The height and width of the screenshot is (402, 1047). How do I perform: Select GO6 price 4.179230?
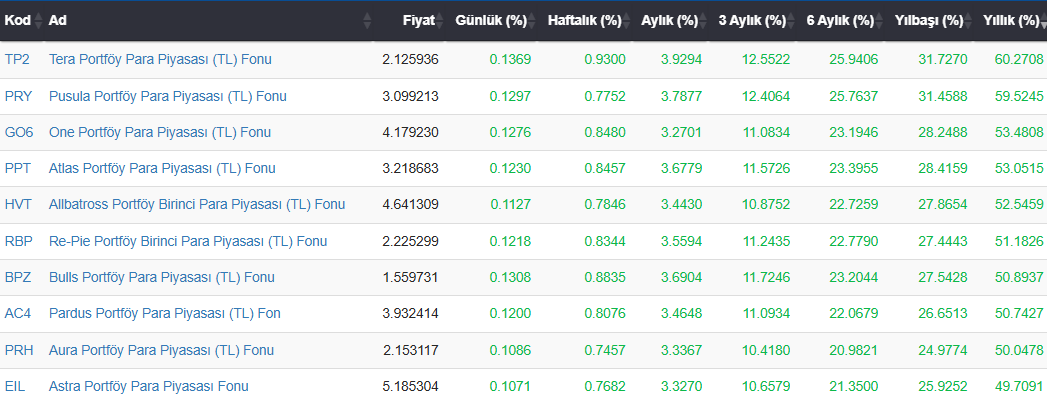click(411, 132)
